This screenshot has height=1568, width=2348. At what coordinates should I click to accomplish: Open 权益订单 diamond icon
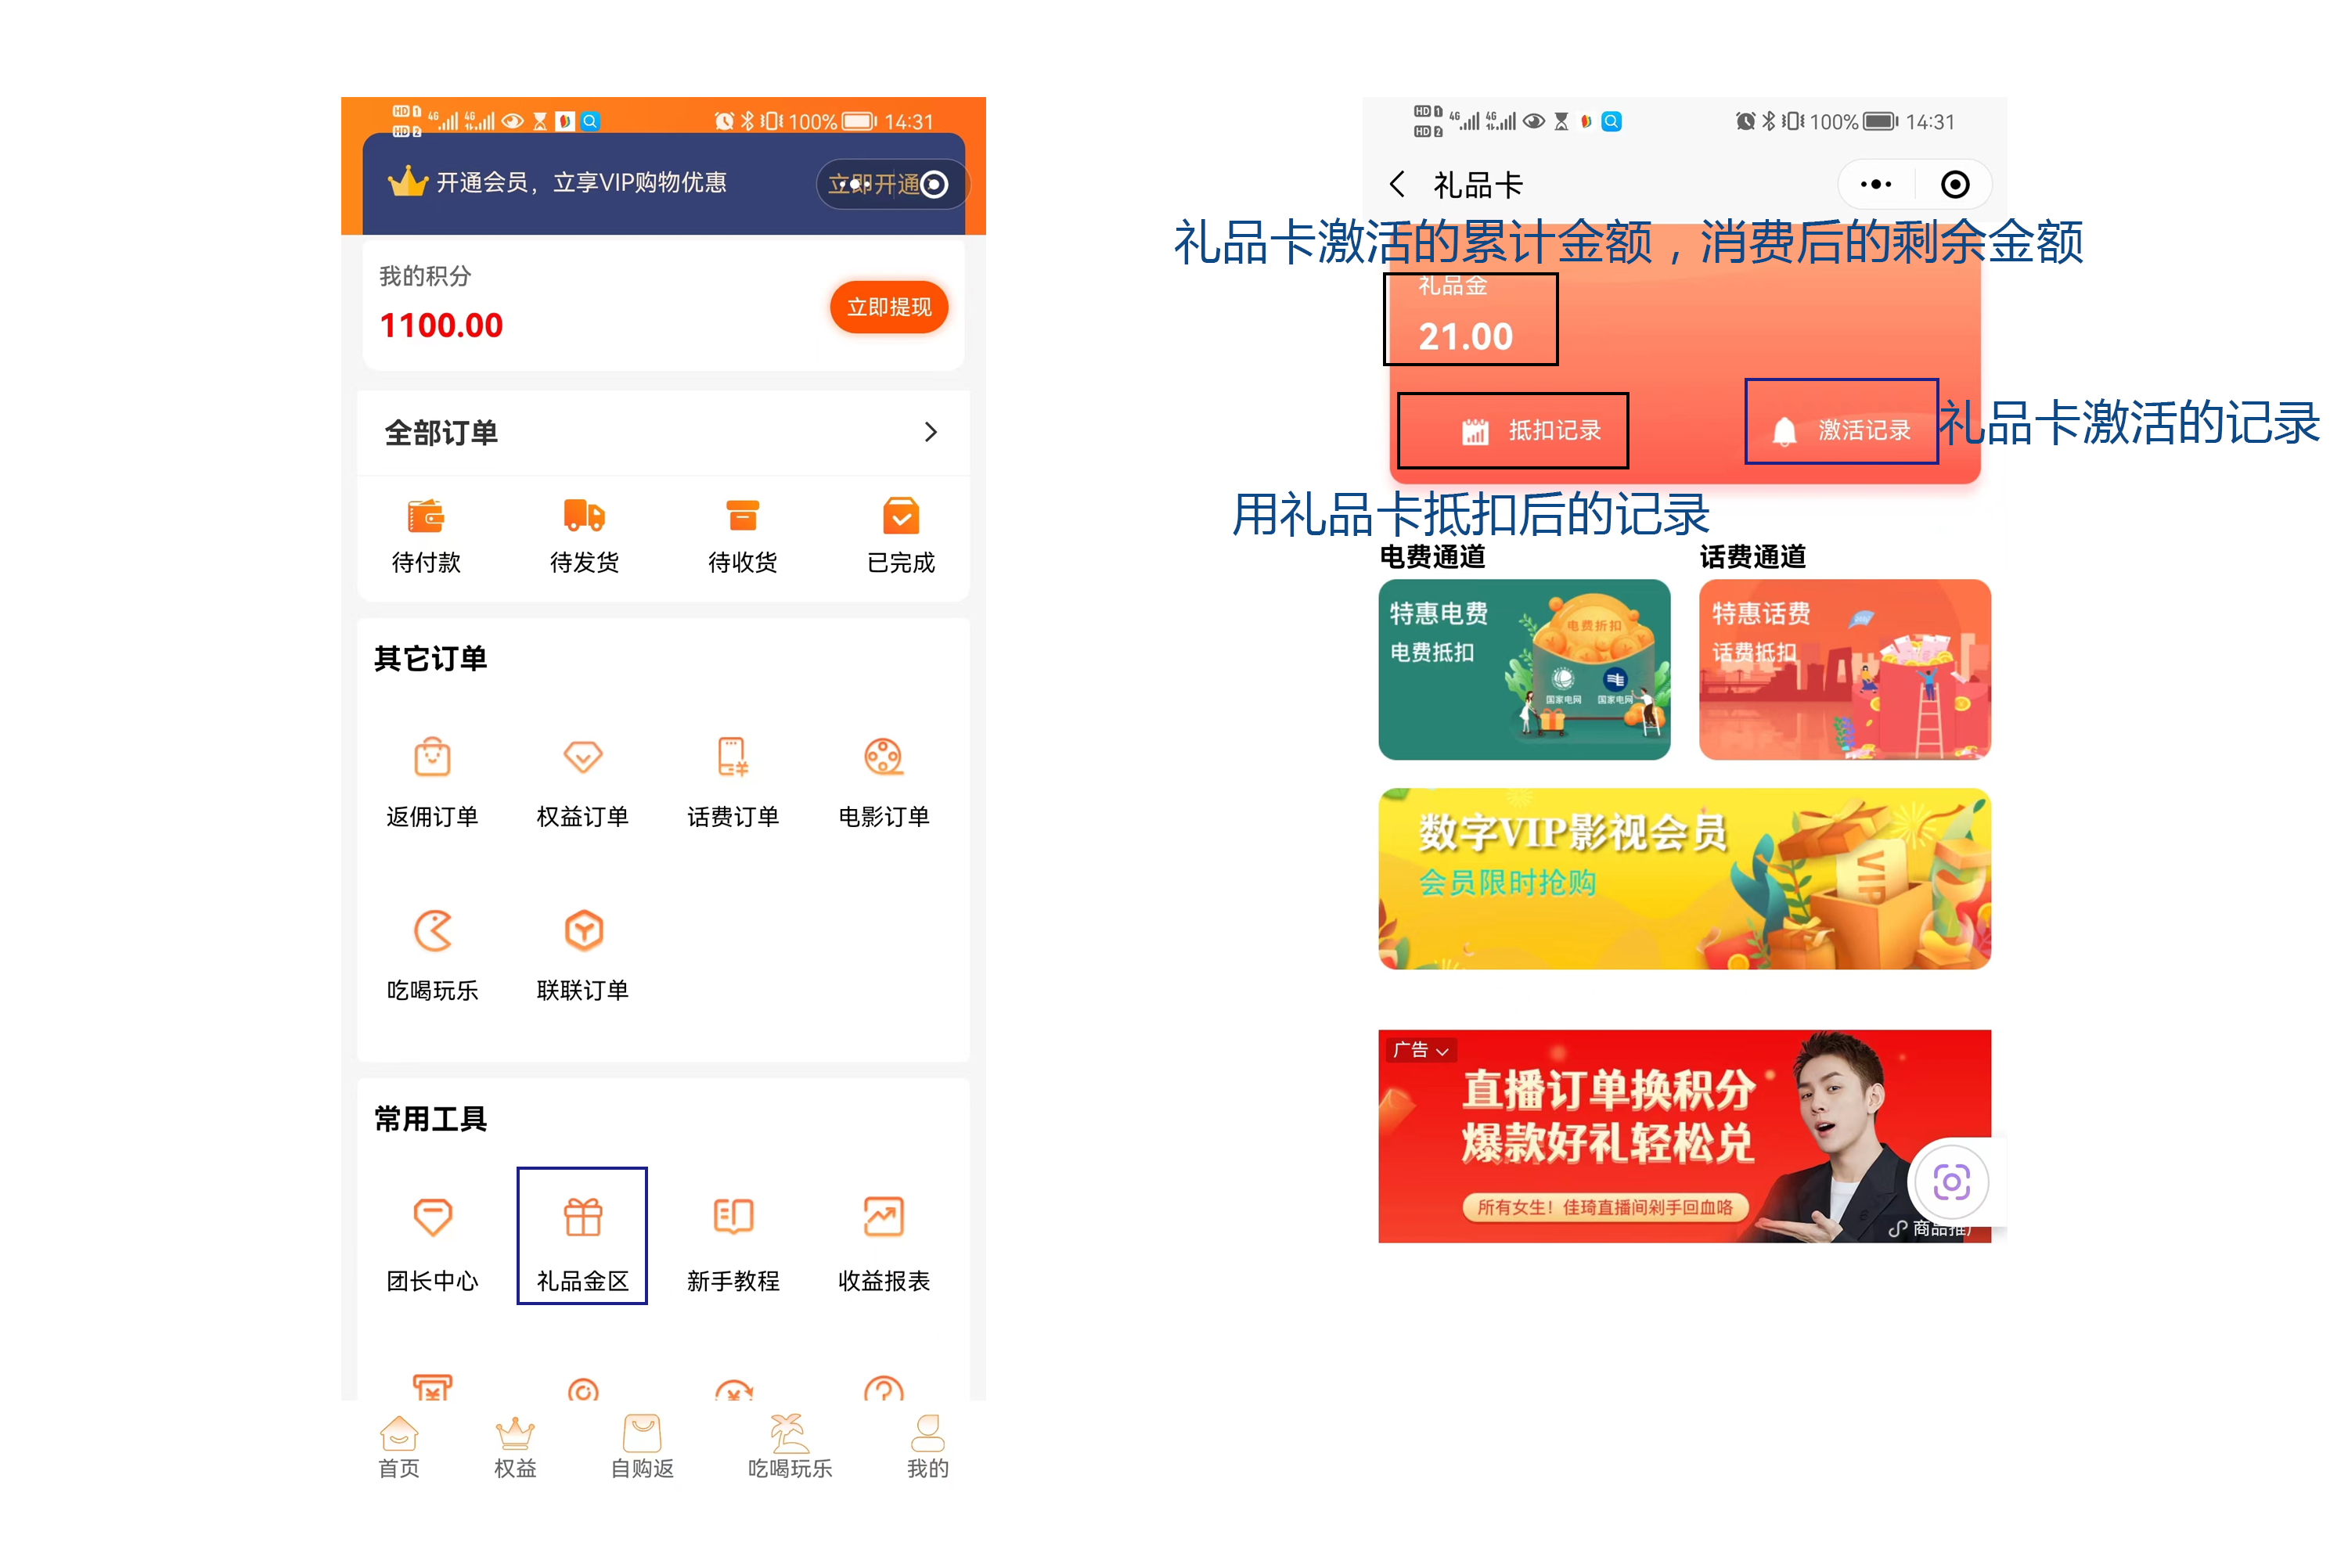[x=583, y=757]
